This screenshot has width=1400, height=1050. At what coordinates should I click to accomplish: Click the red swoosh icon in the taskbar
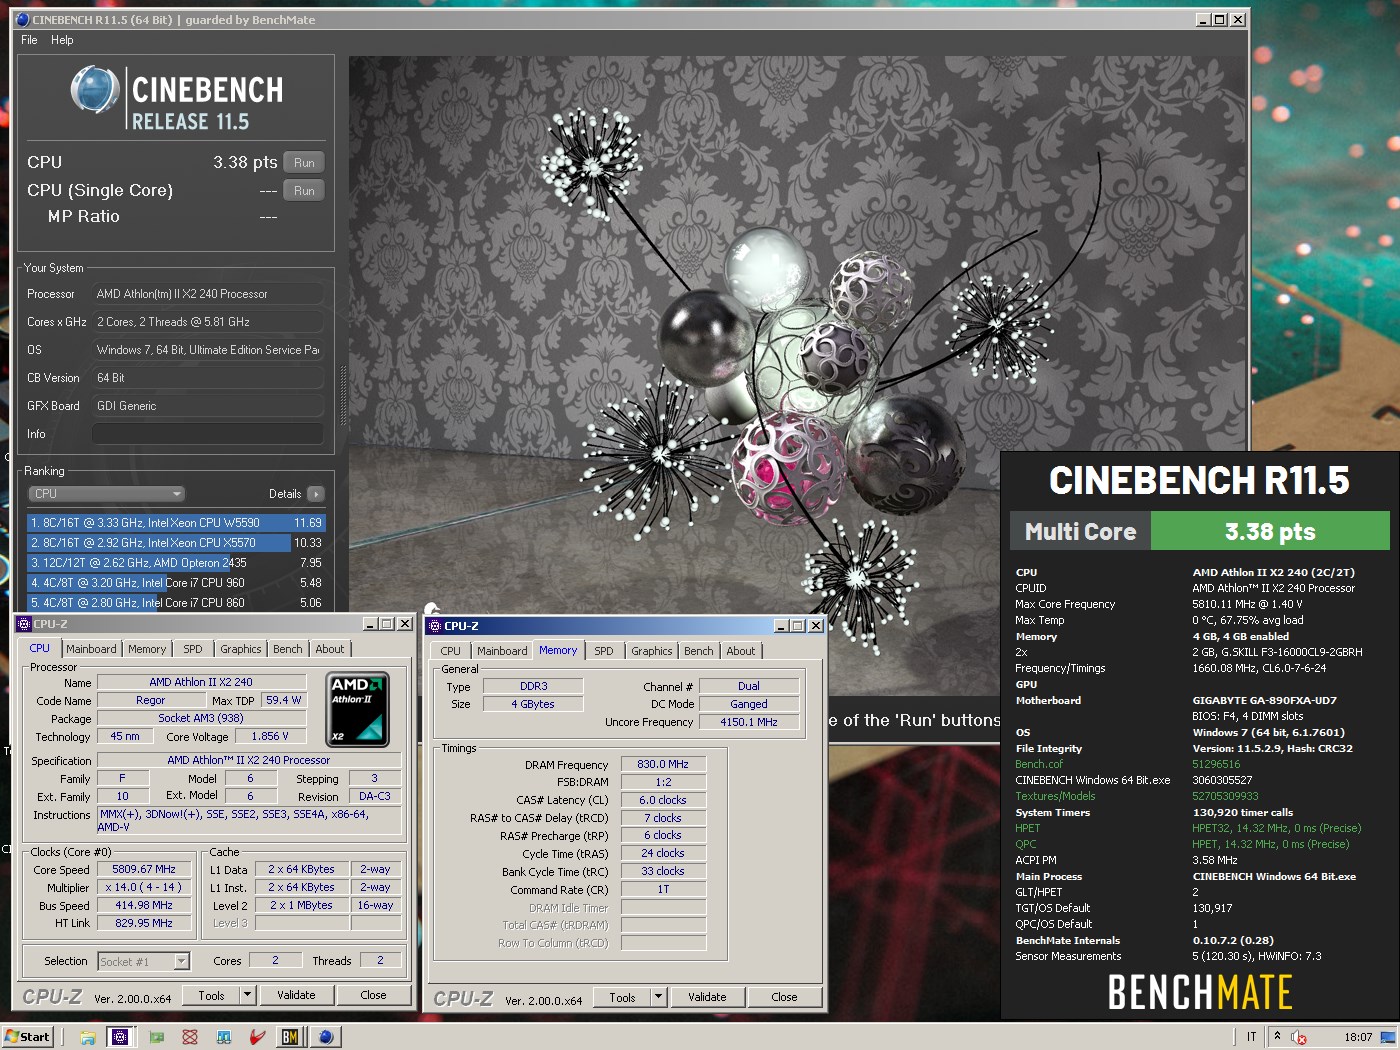(257, 1037)
